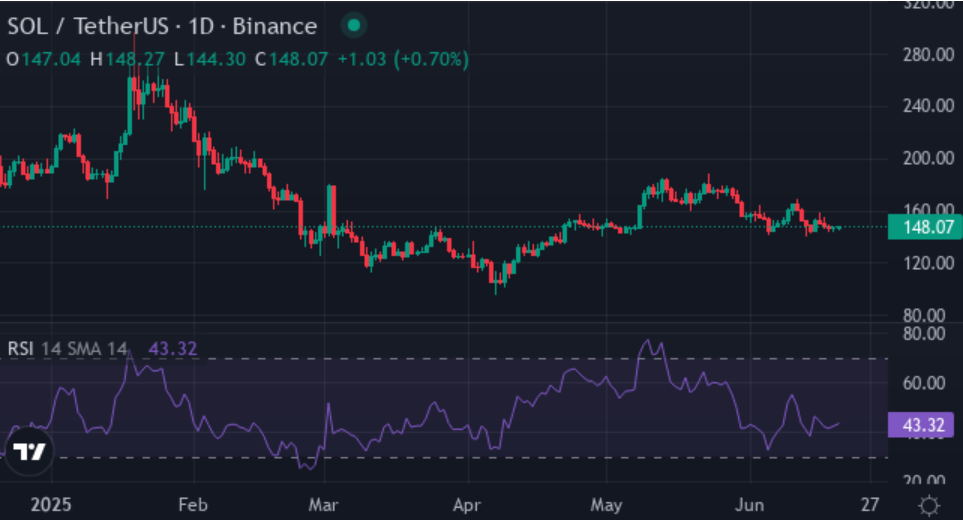963x520 pixels.
Task: Click close price value 148.07 in header
Action: pos(298,60)
